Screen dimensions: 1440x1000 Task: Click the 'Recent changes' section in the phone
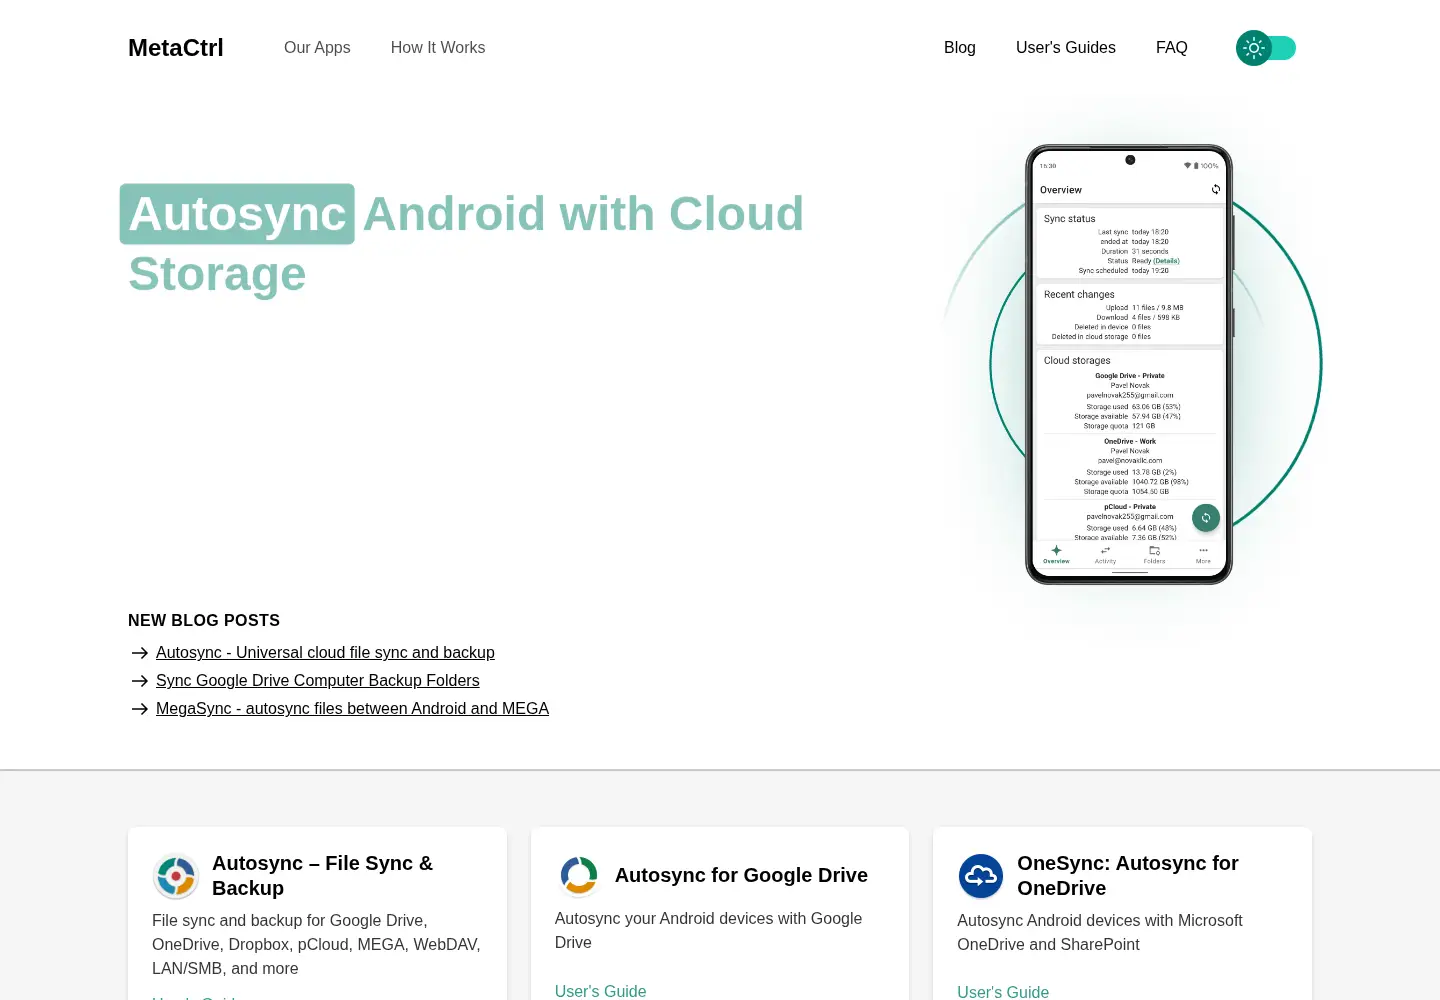(1130, 314)
